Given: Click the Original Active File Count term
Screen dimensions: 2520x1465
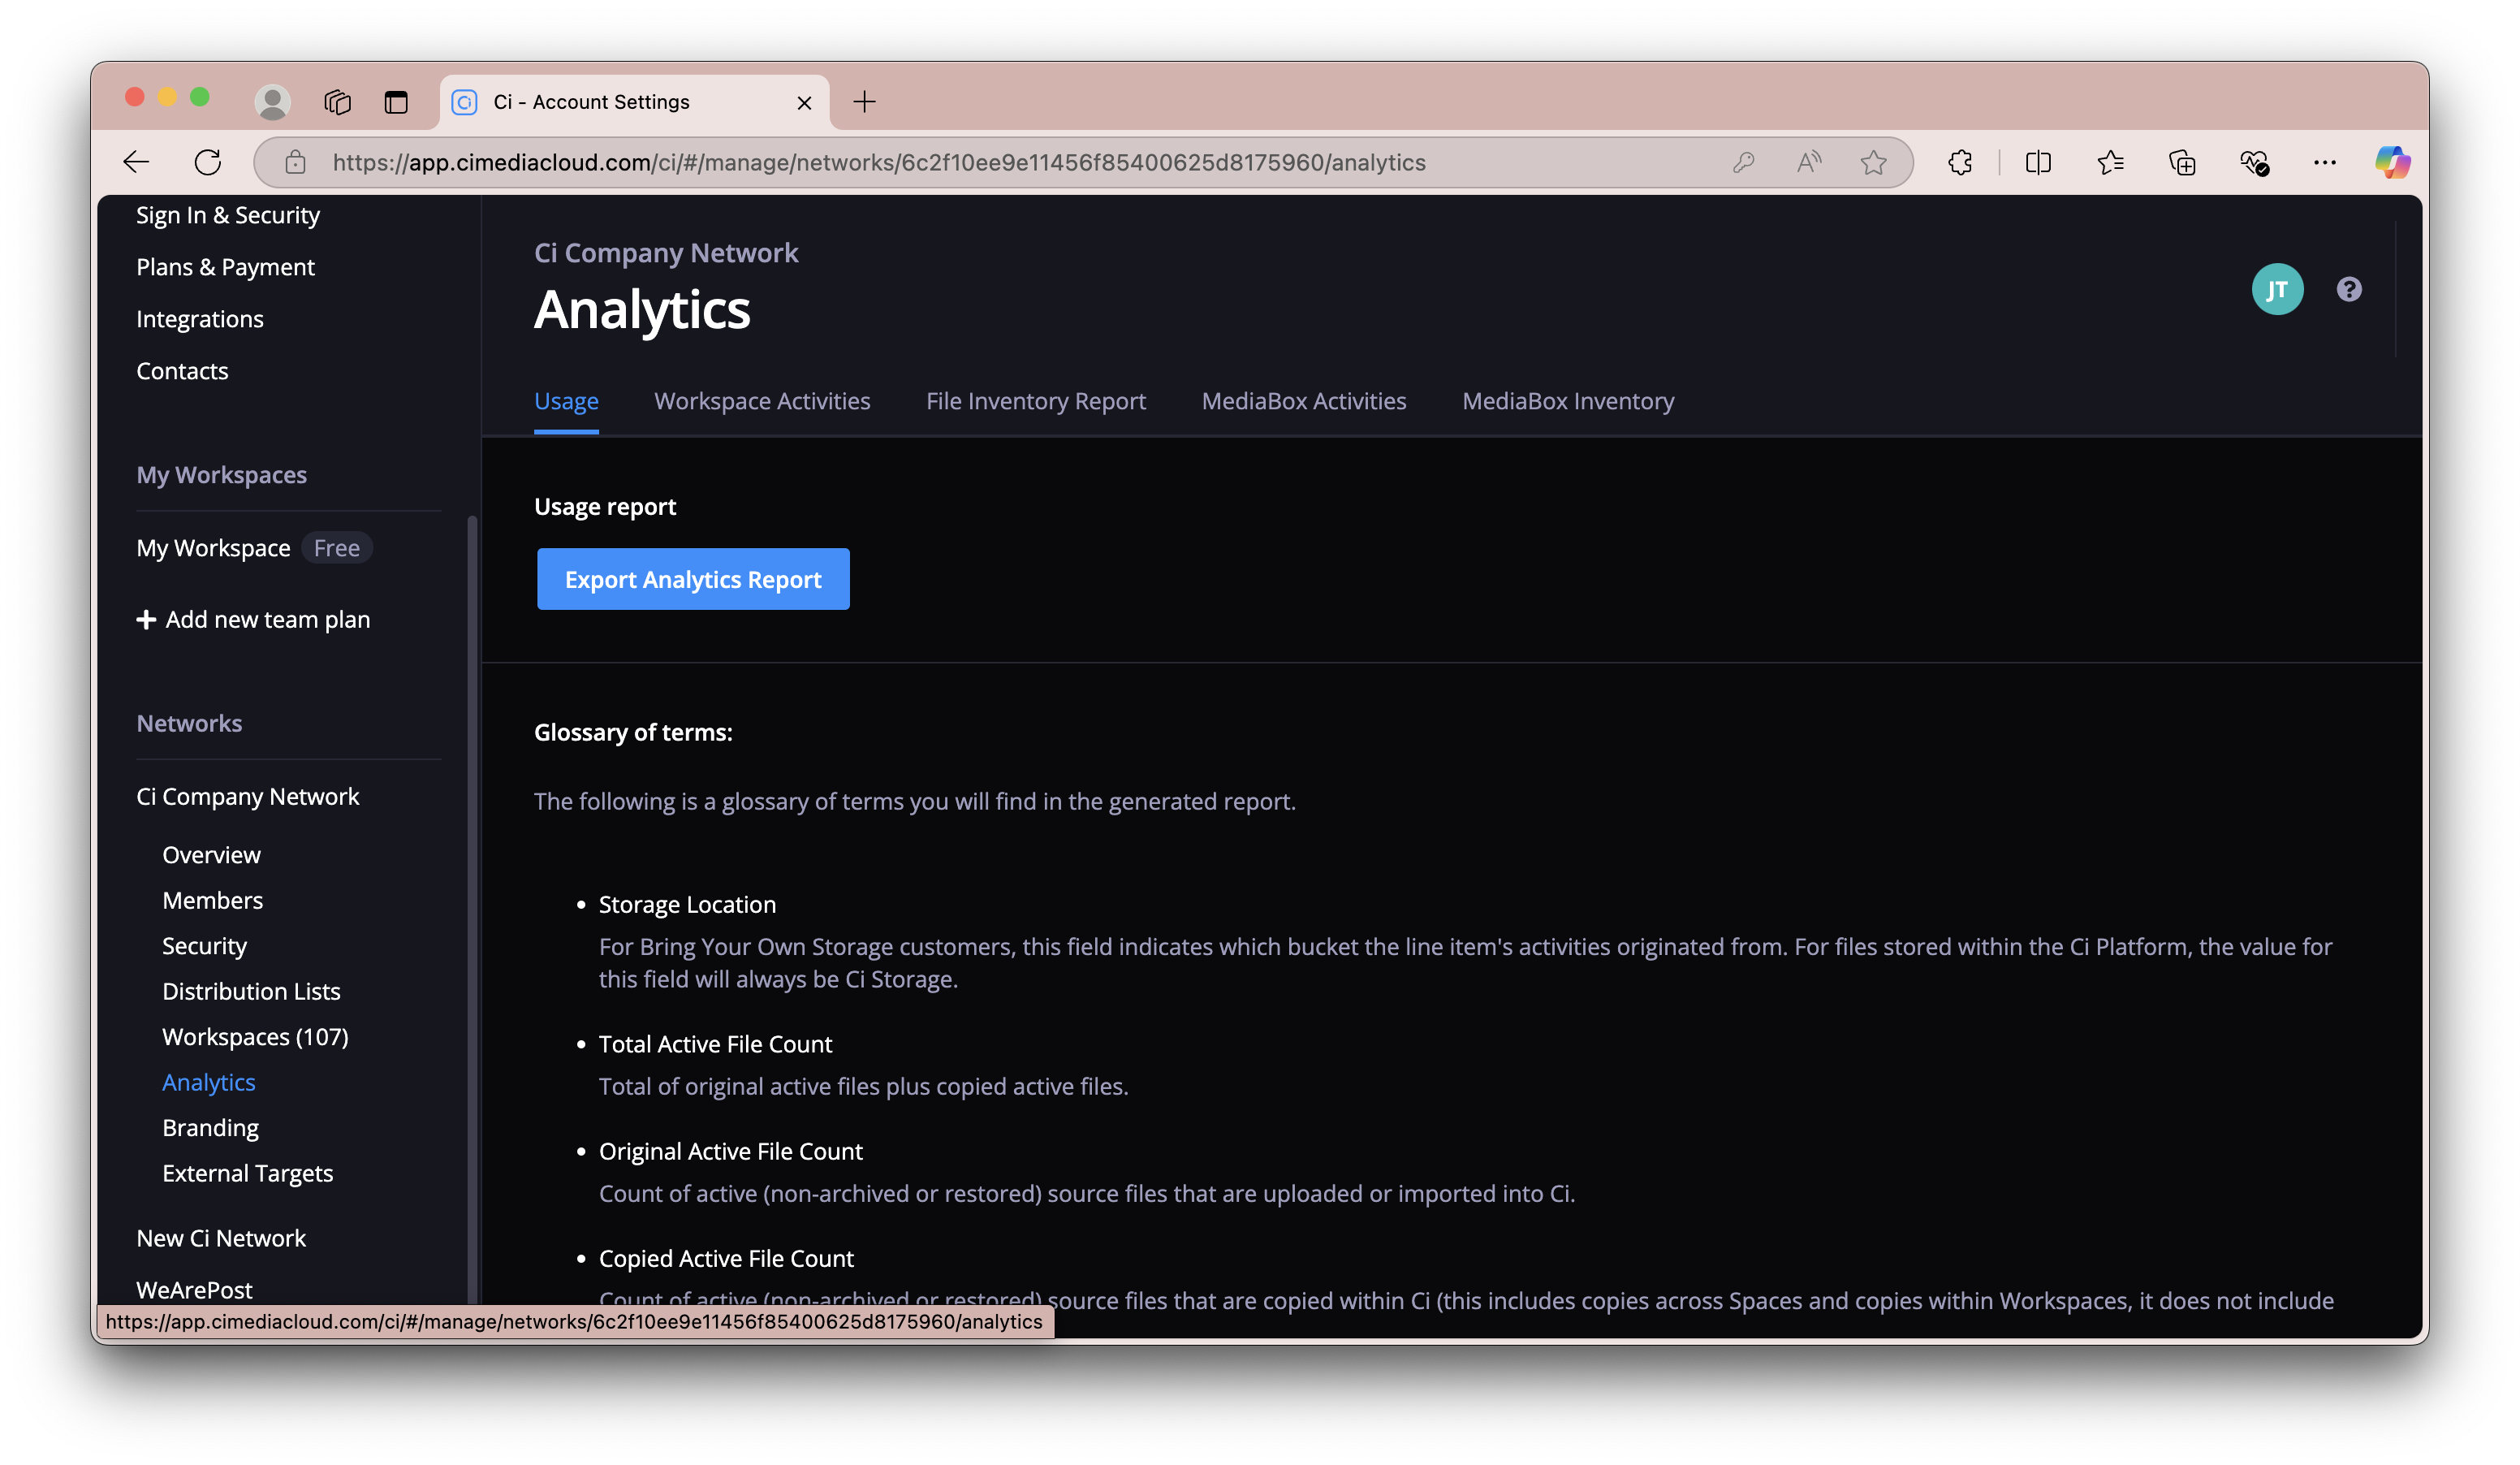Looking at the screenshot, I should coord(730,1151).
